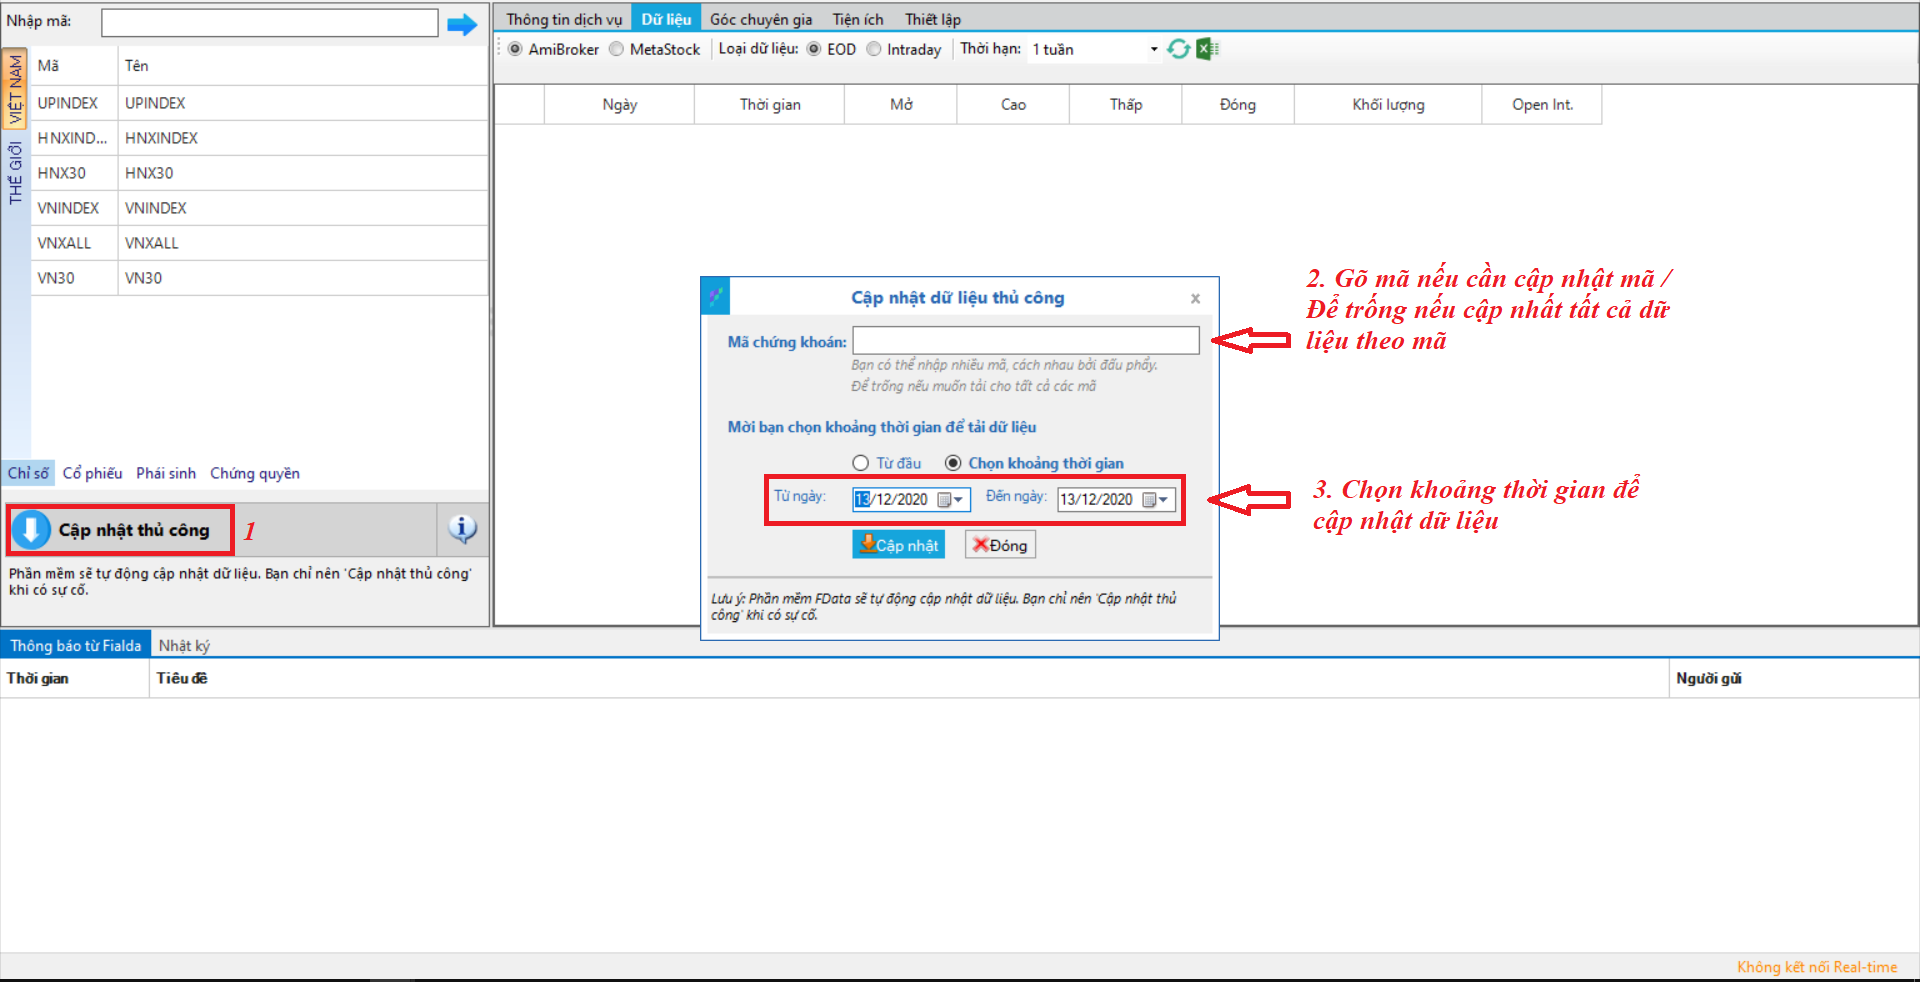Close the 'Cập nhật dữ liệu thủ công' dialog

pyautogui.click(x=1195, y=298)
